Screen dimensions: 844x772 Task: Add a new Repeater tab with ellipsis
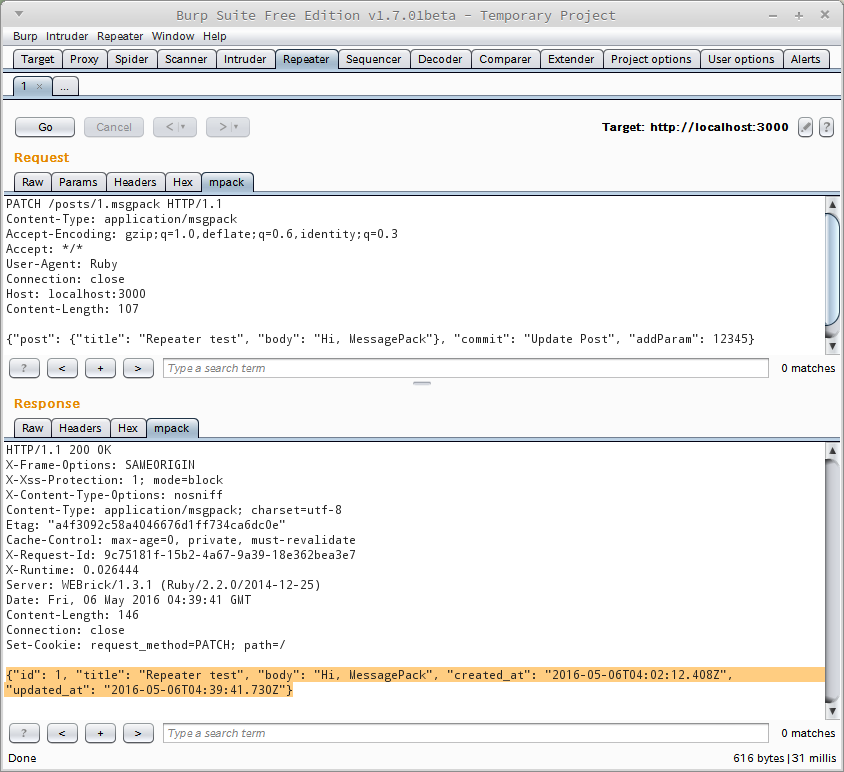[64, 87]
